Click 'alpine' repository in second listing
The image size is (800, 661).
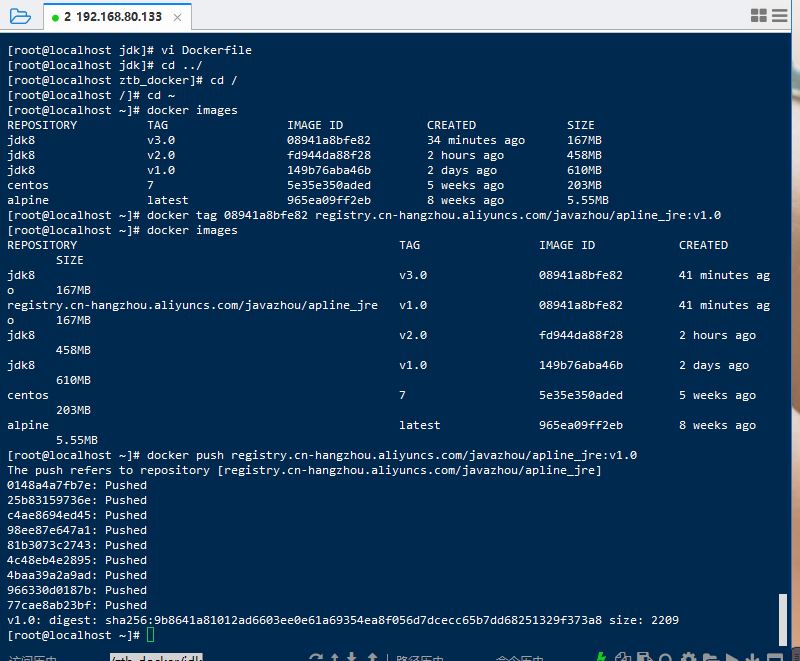[28, 425]
